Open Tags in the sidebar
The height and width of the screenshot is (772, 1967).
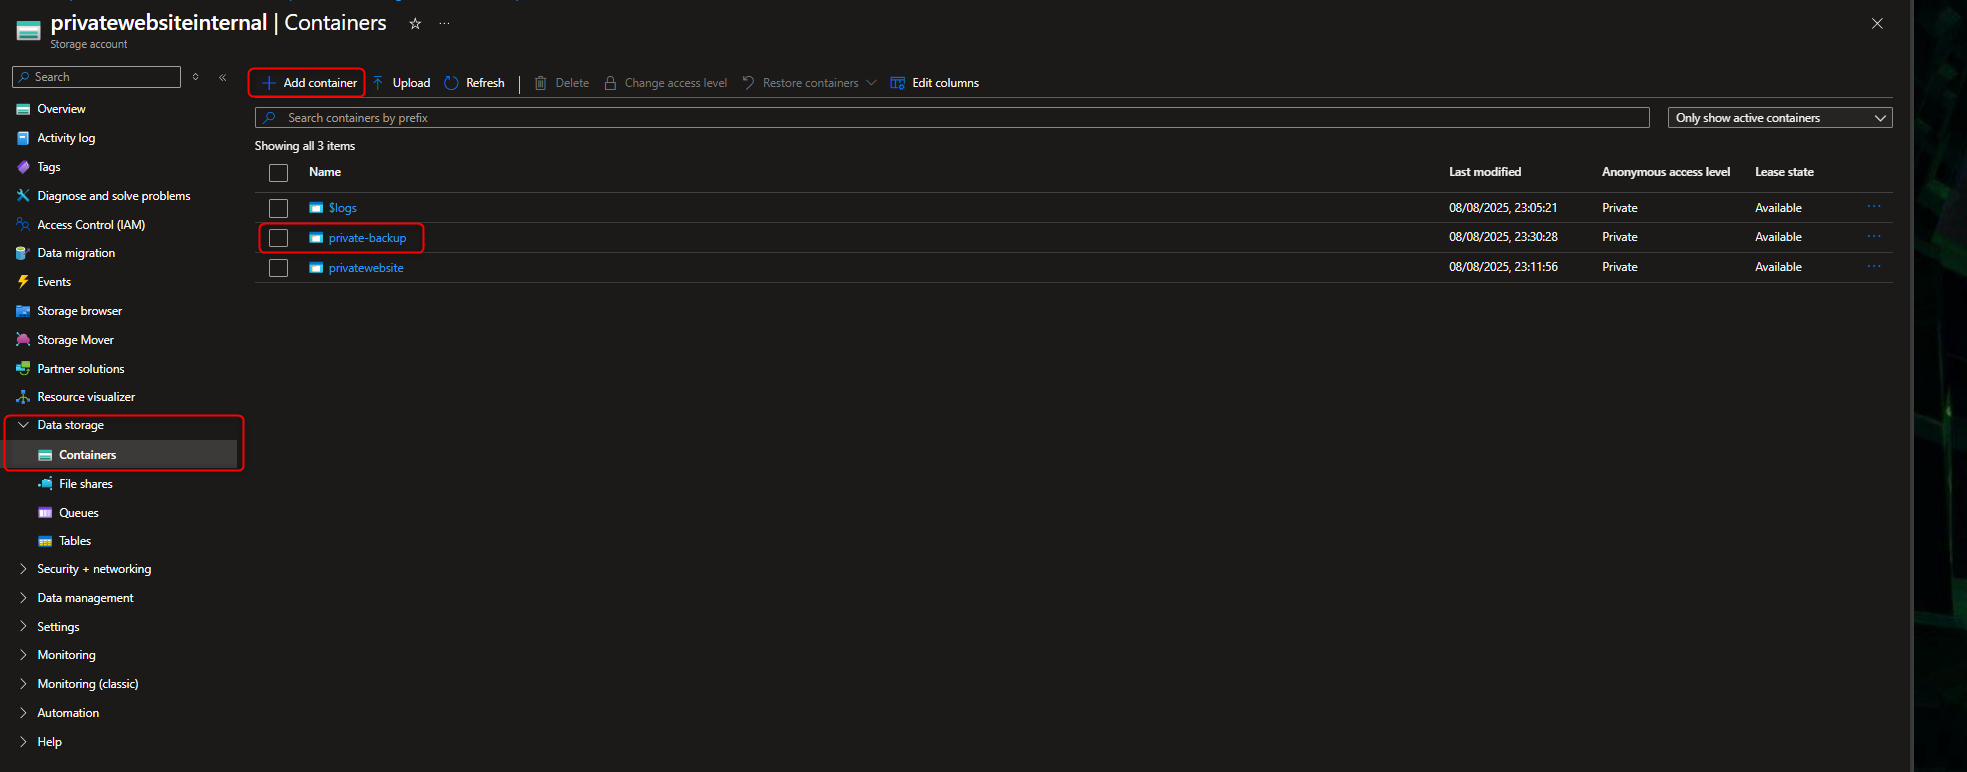(48, 167)
